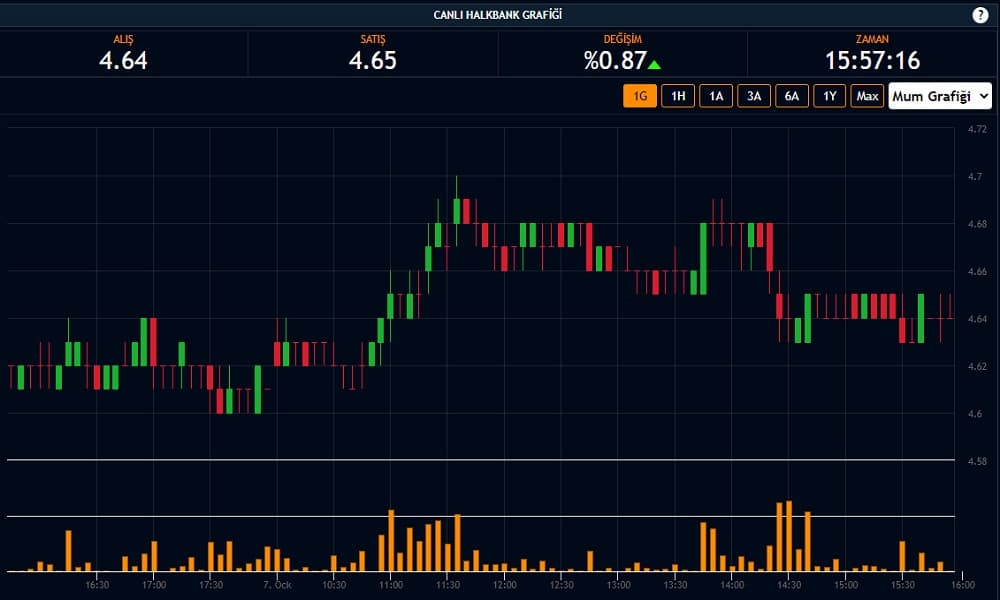Click the 15:00 time axis label
The width and height of the screenshot is (1000, 600).
846,585
